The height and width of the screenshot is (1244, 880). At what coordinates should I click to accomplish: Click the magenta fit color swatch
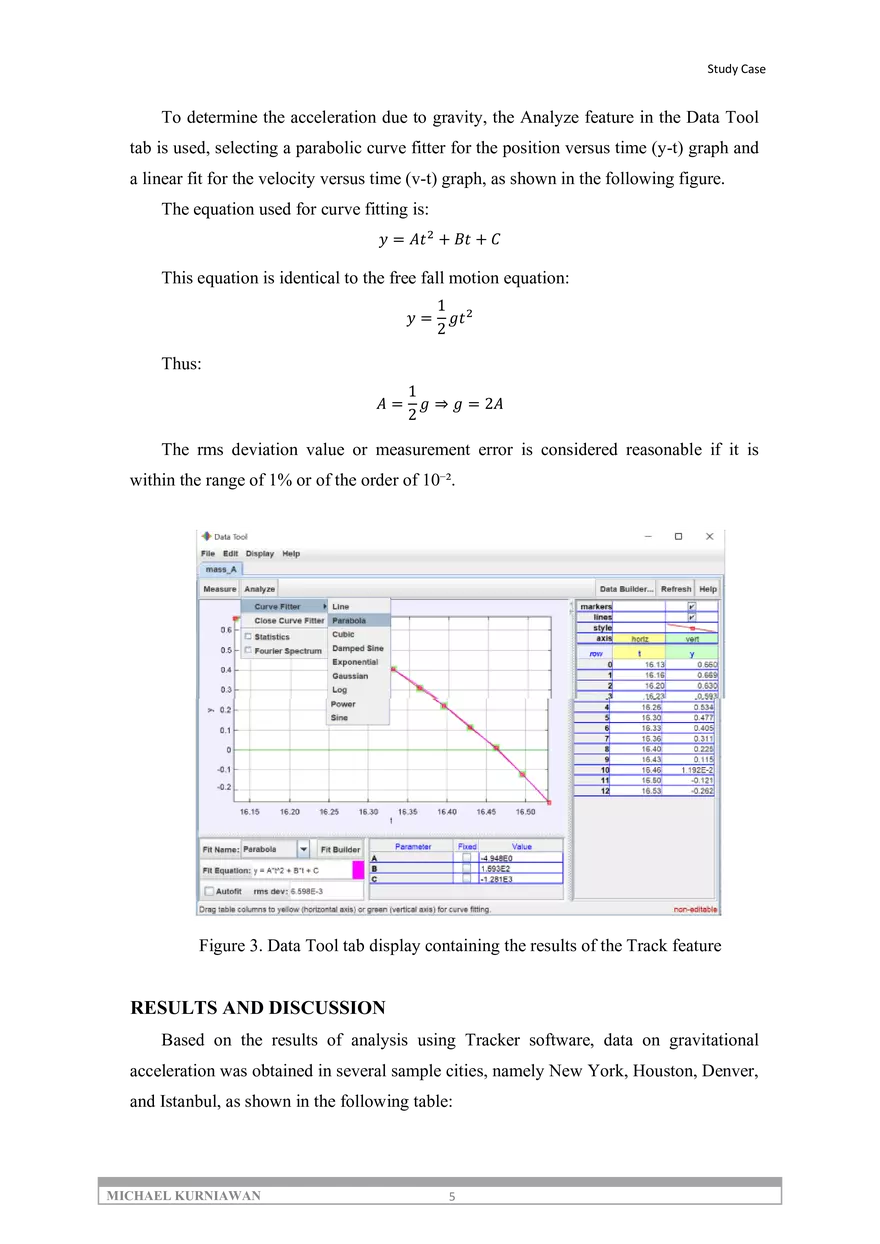[x=357, y=870]
